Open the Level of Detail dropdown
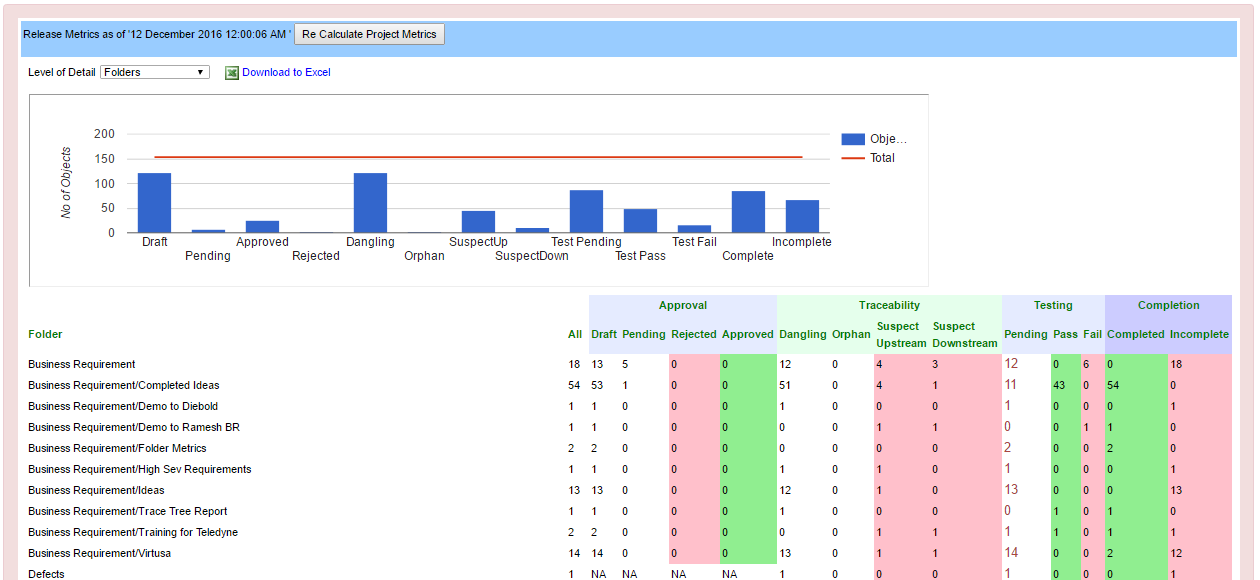The image size is (1260, 580). click(x=155, y=72)
